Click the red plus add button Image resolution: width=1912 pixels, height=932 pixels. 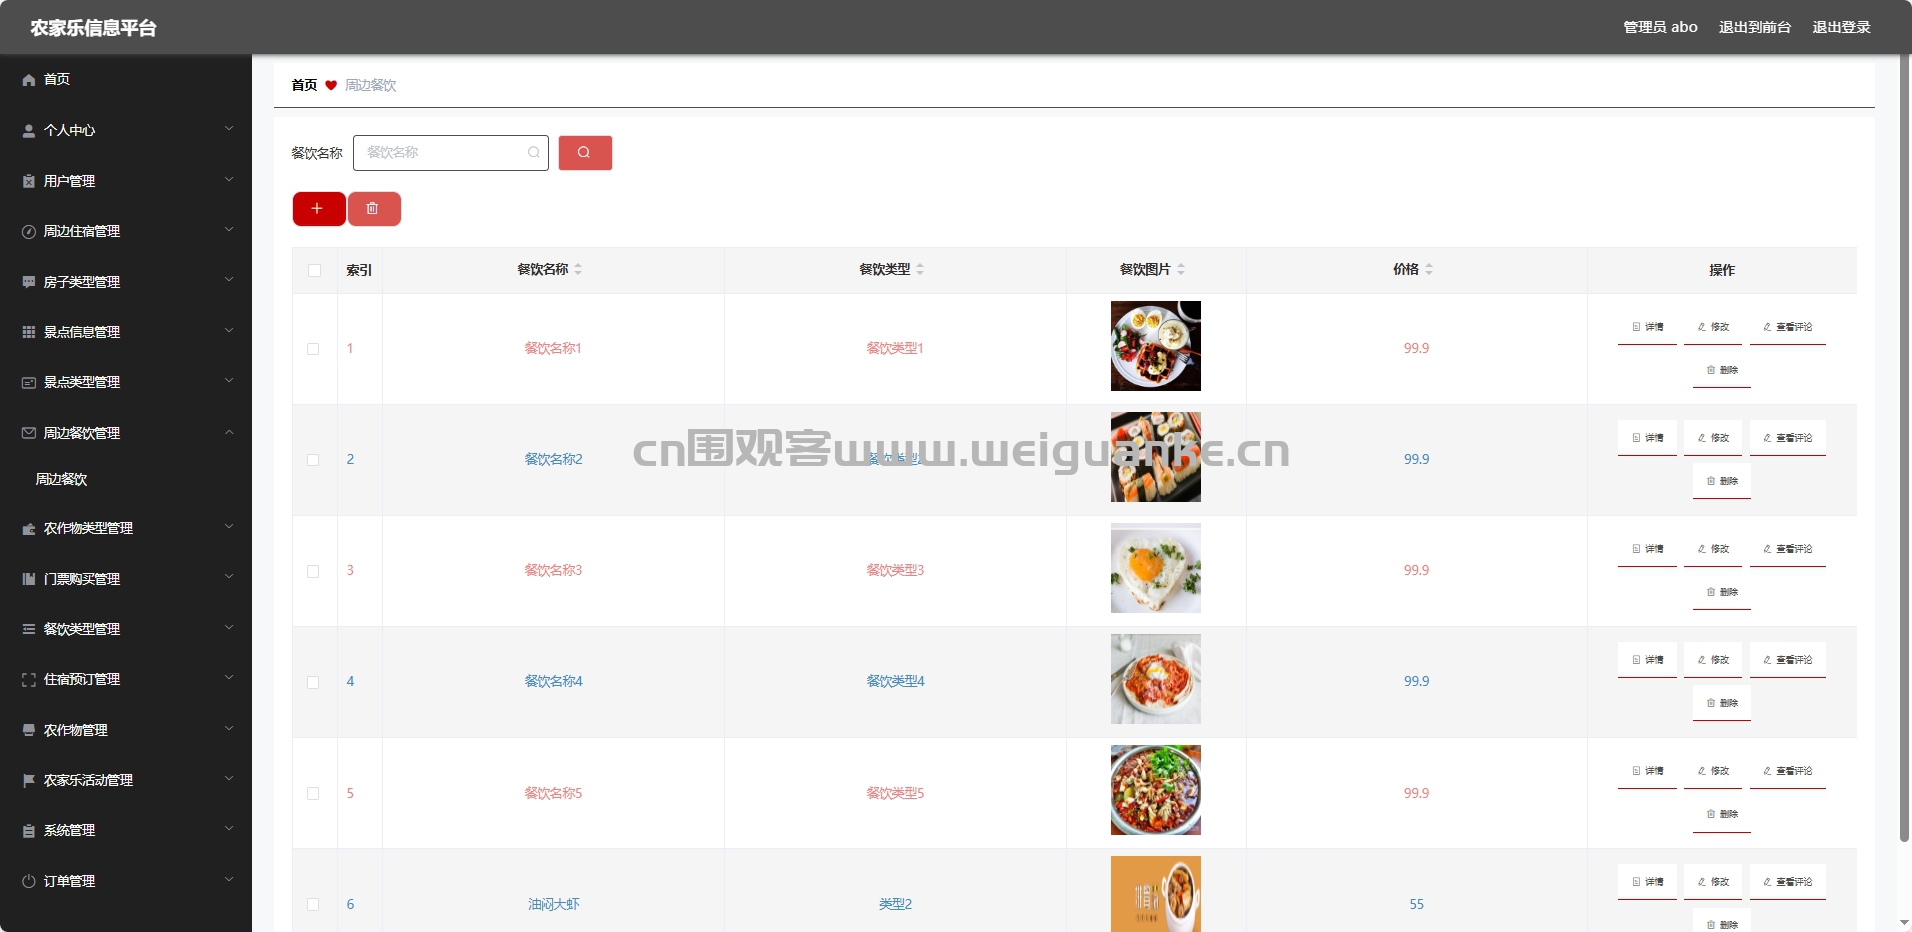pyautogui.click(x=319, y=209)
